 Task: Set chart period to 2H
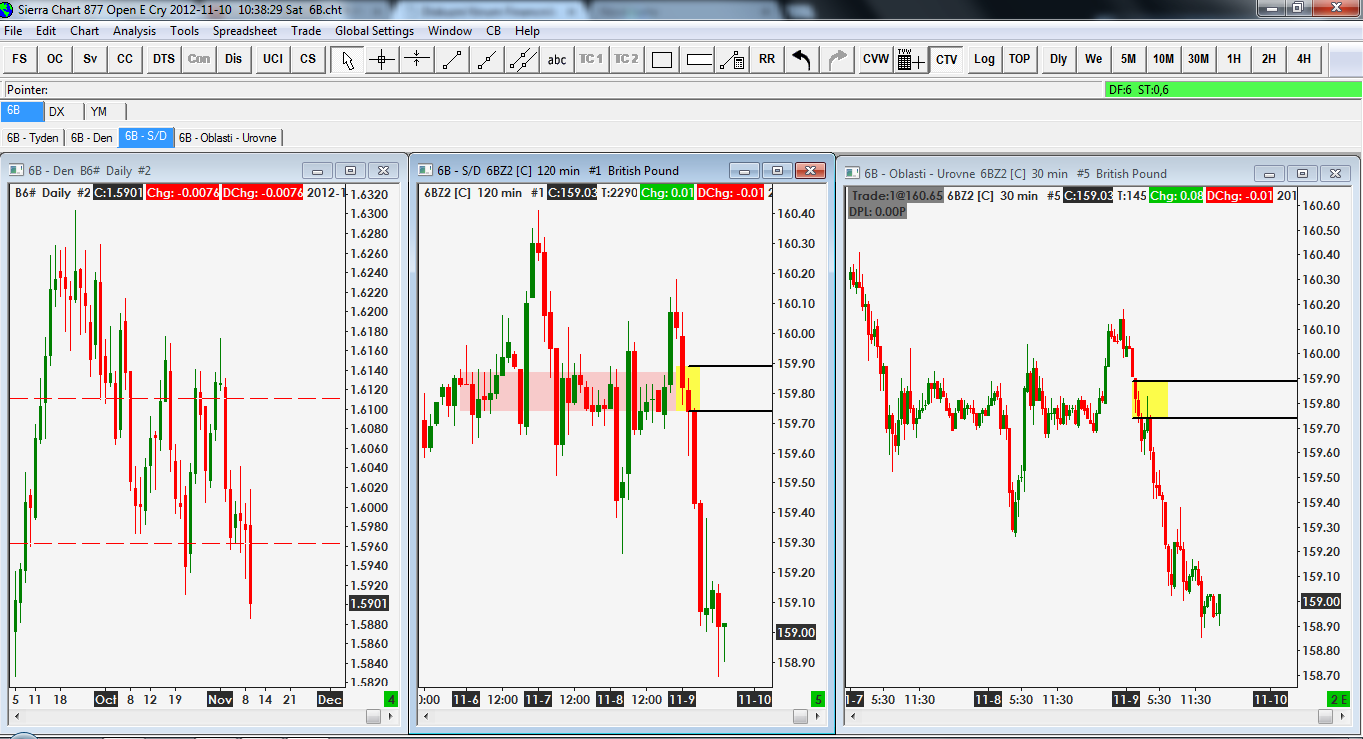coord(1269,59)
